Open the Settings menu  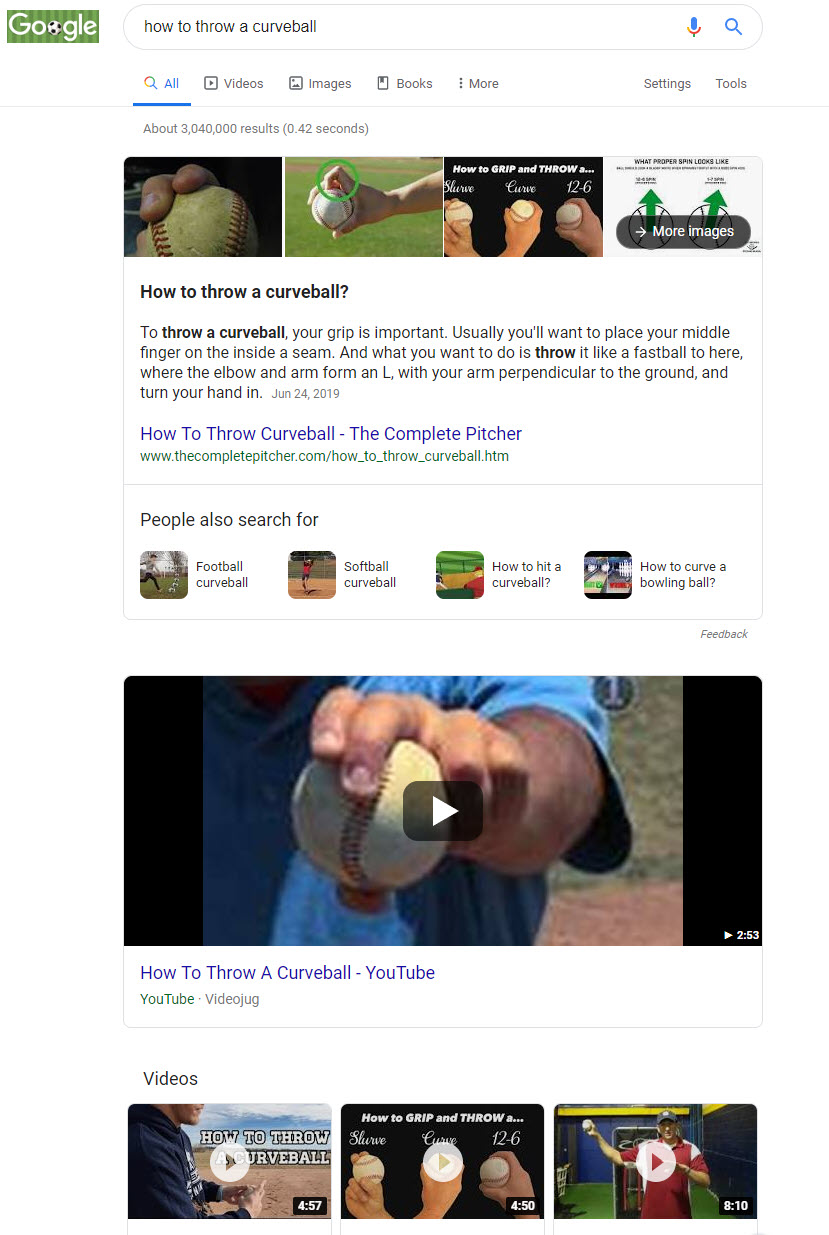tap(667, 84)
